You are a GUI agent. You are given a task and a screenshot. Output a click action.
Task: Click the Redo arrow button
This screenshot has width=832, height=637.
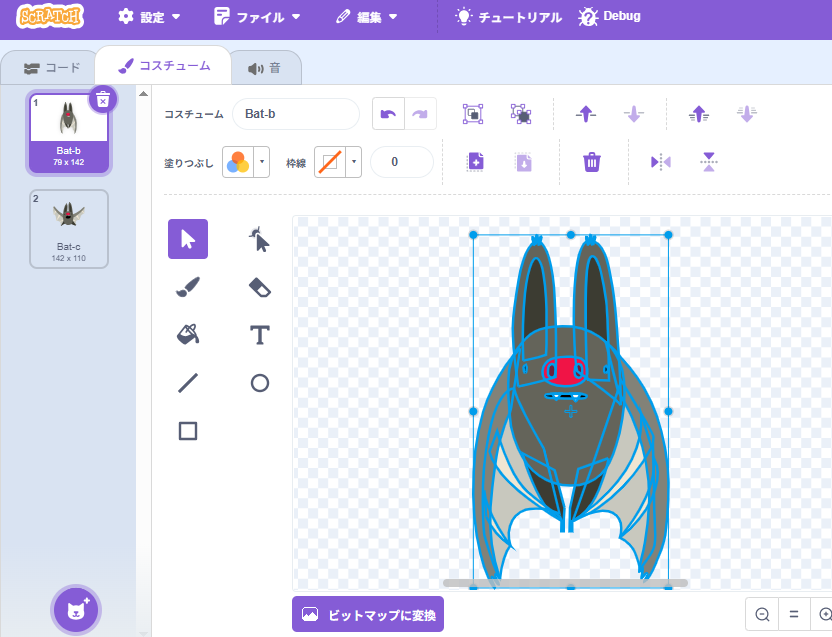(420, 114)
